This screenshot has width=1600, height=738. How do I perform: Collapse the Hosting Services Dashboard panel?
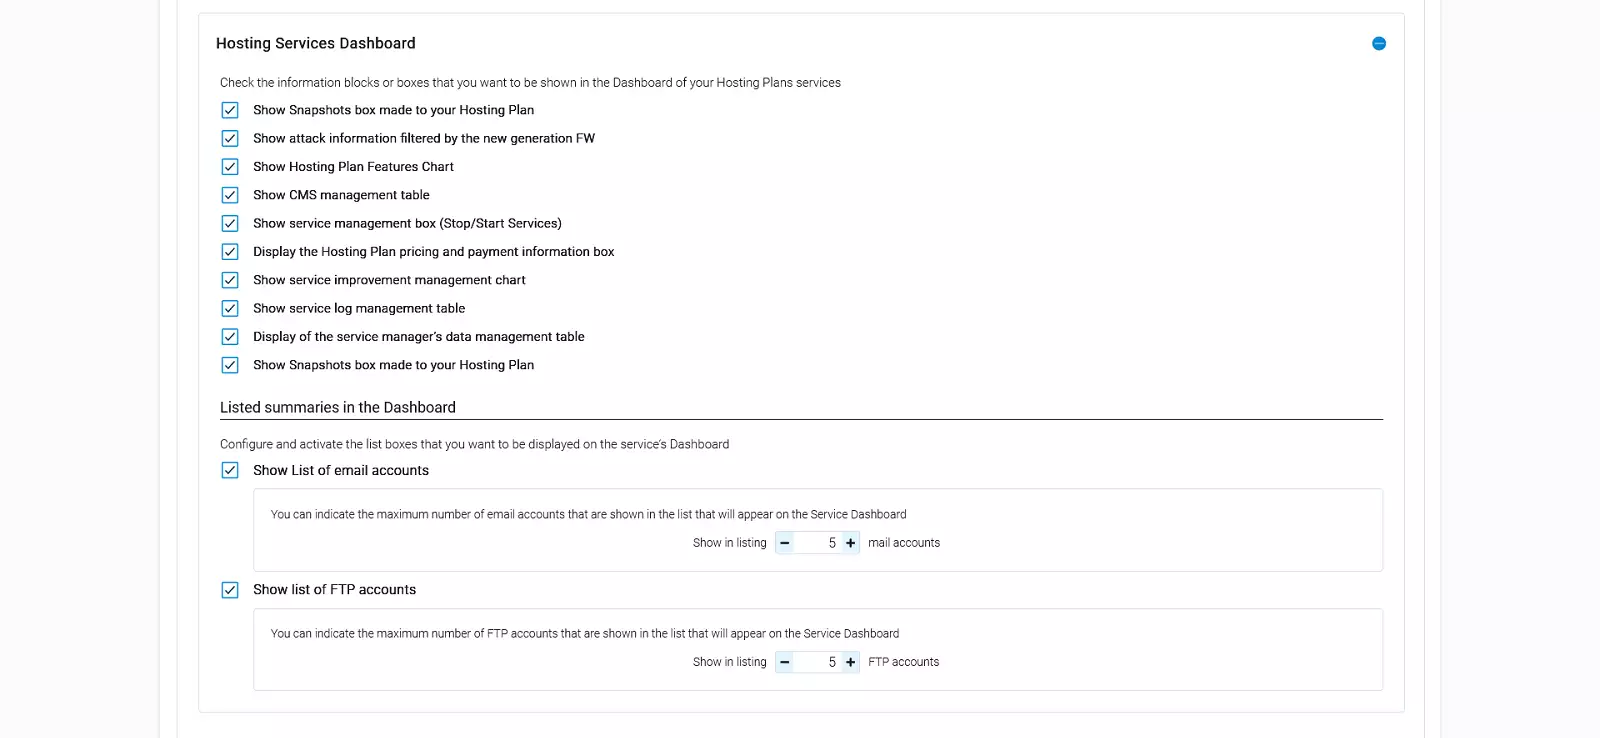[1379, 44]
